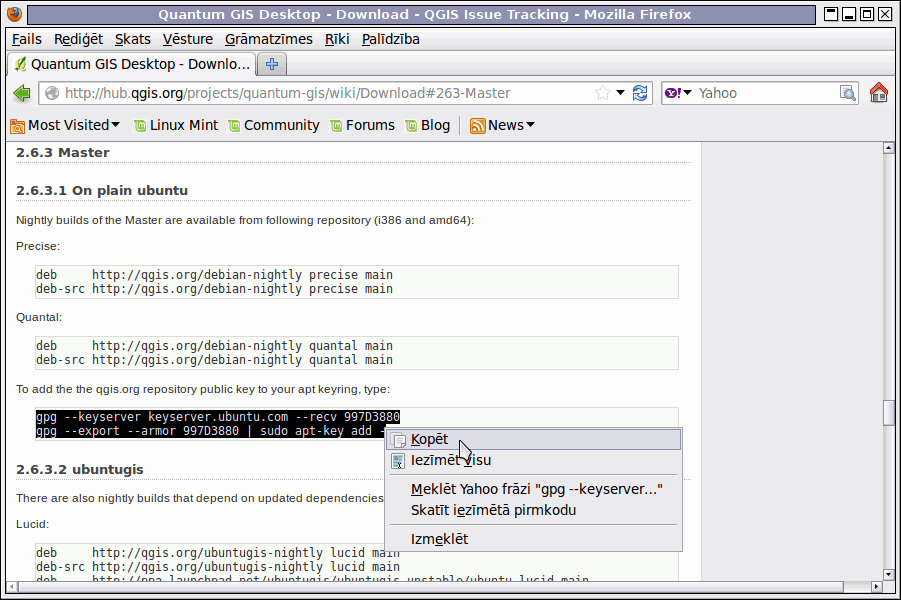Click the vertical scrollbar up arrow
The image size is (901, 600).
tap(888, 148)
